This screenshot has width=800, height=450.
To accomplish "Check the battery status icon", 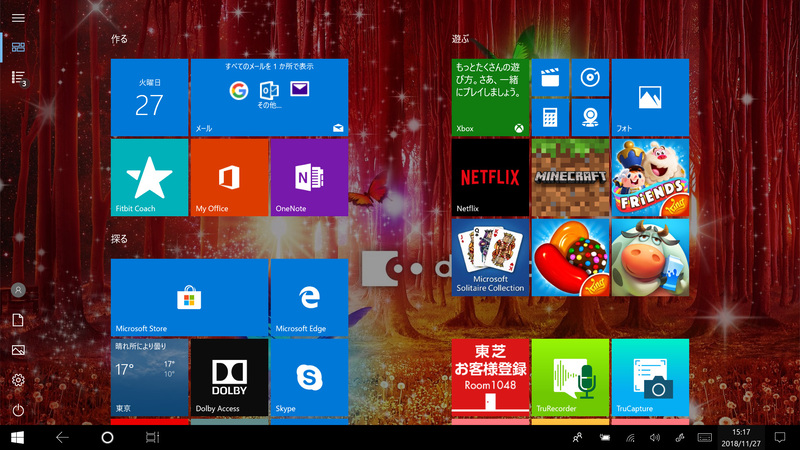I will coord(605,437).
